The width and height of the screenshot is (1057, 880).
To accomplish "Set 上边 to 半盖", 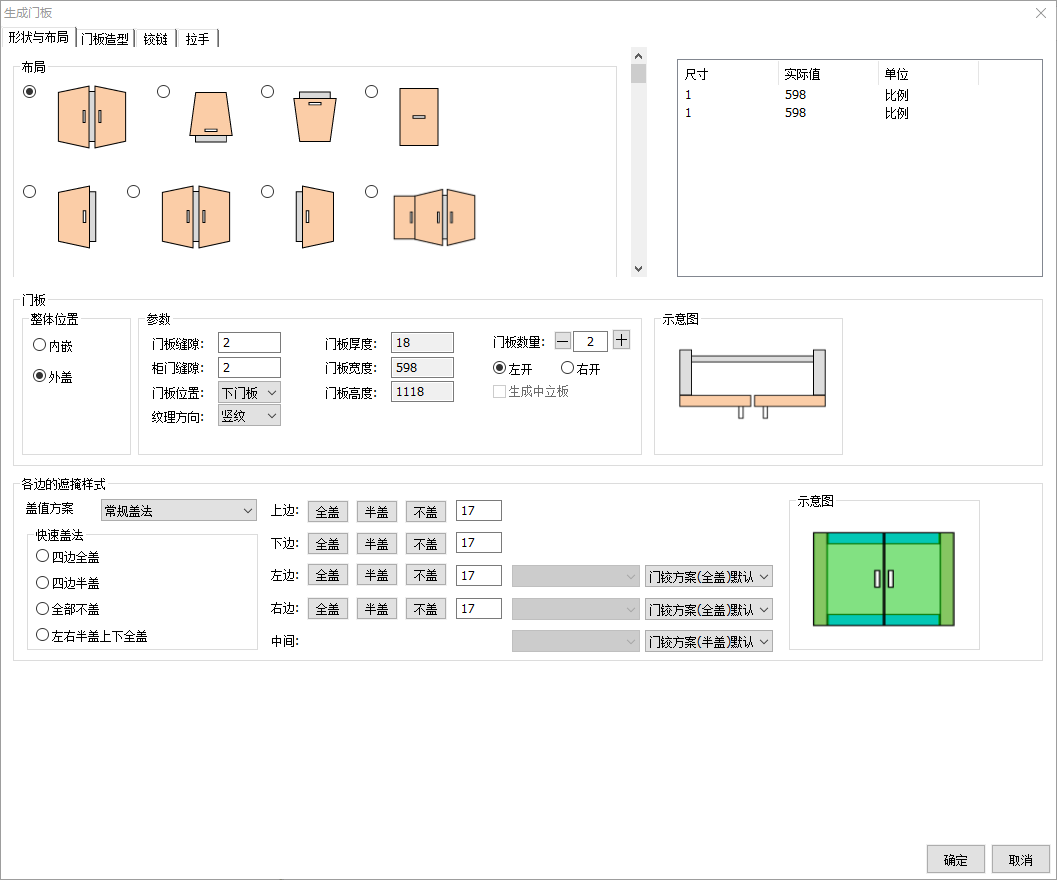I will coord(377,512).
